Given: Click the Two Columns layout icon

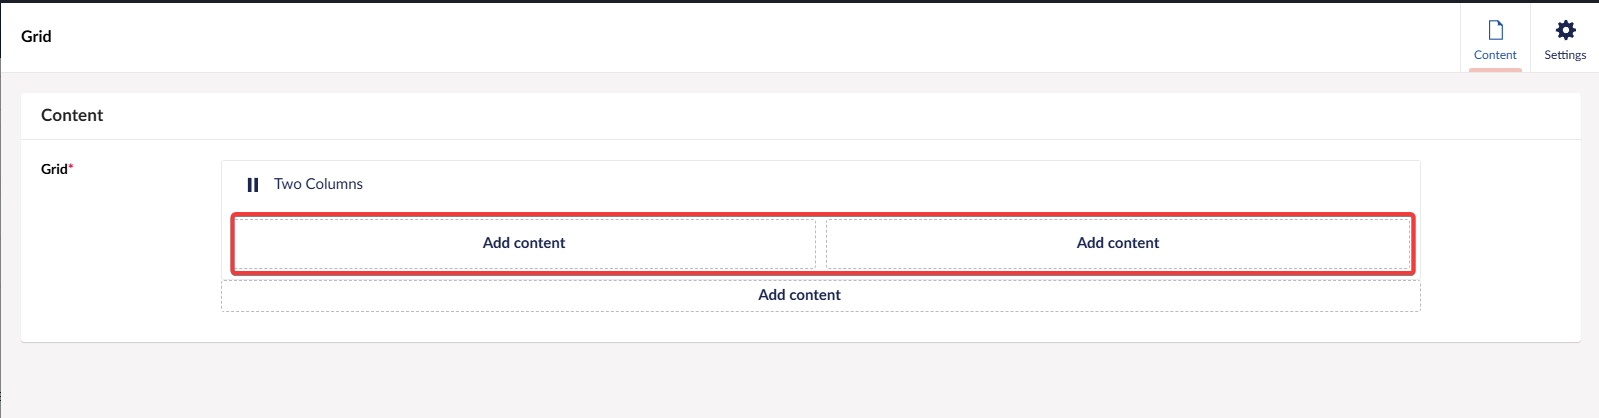Looking at the screenshot, I should (x=253, y=185).
